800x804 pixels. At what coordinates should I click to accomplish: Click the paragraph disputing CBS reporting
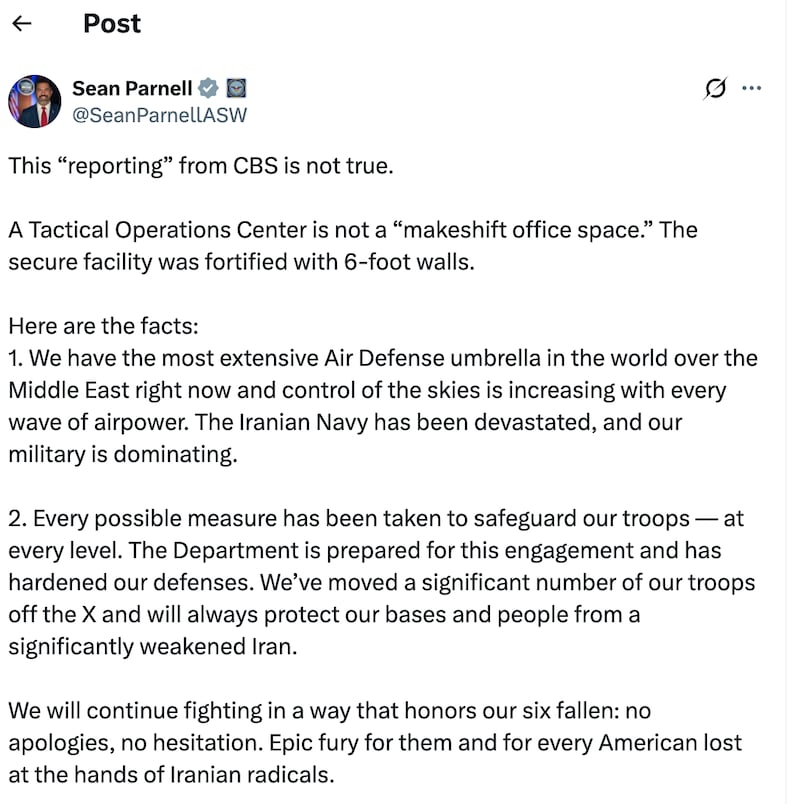coord(200,166)
